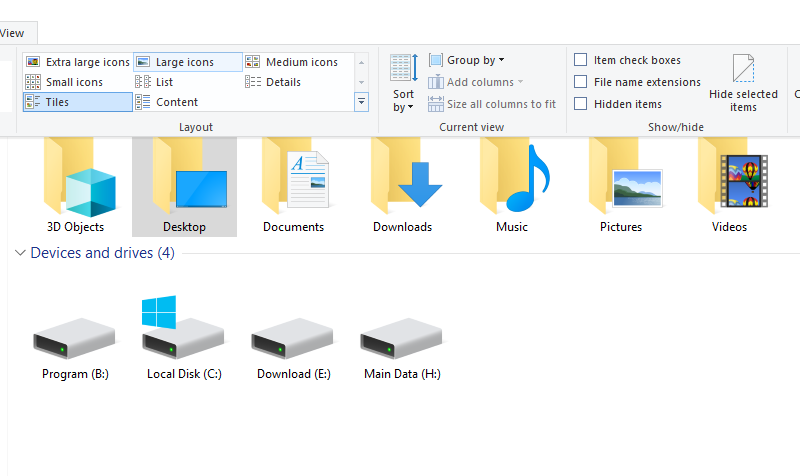
Task: Select the 3D Objects folder
Action: [x=76, y=186]
